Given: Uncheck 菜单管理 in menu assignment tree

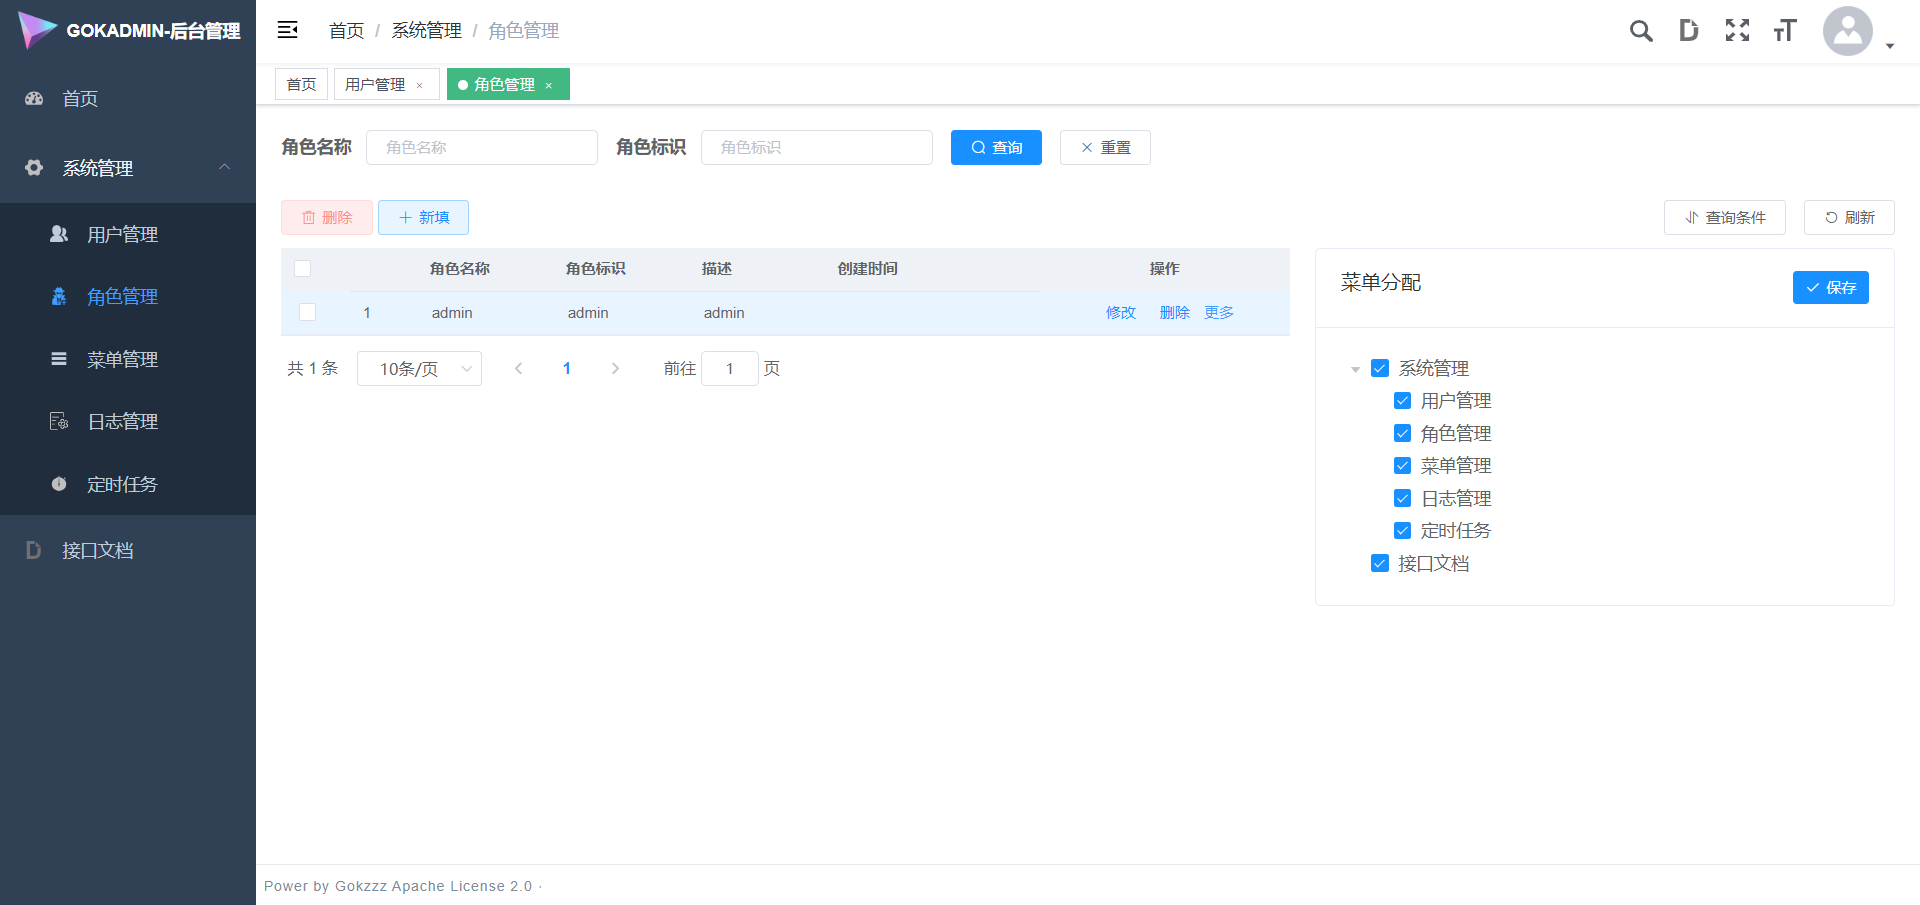Looking at the screenshot, I should 1403,466.
